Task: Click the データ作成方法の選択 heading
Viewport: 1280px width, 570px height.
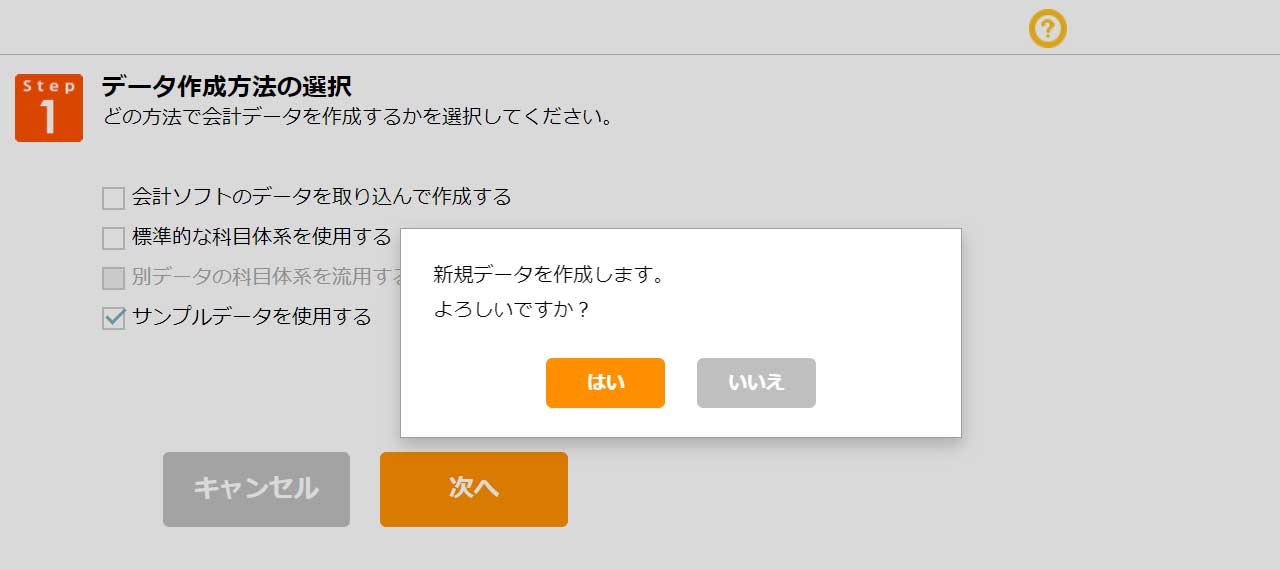Action: click(226, 86)
